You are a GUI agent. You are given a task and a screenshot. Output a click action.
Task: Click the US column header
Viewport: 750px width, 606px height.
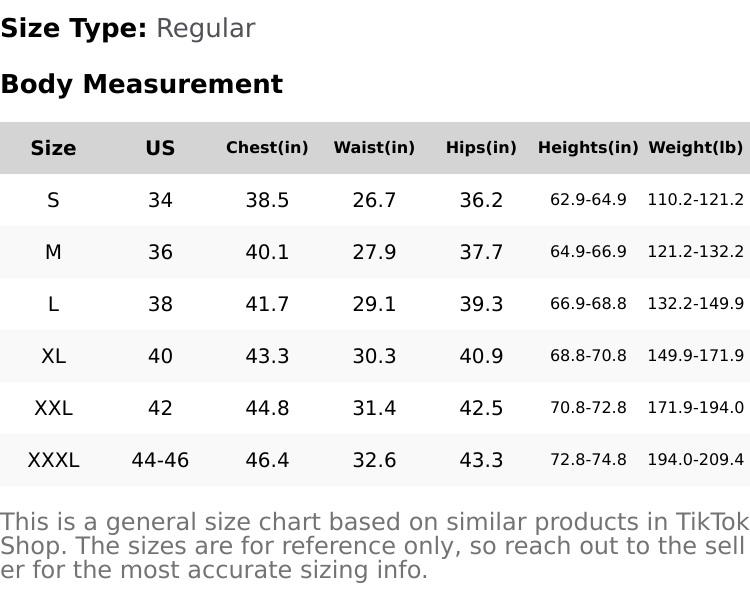tap(160, 148)
